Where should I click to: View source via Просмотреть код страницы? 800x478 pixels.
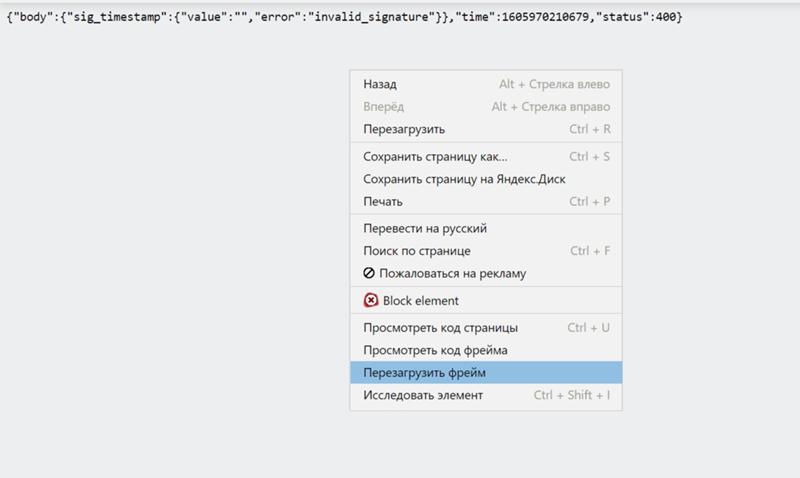pyautogui.click(x=440, y=327)
